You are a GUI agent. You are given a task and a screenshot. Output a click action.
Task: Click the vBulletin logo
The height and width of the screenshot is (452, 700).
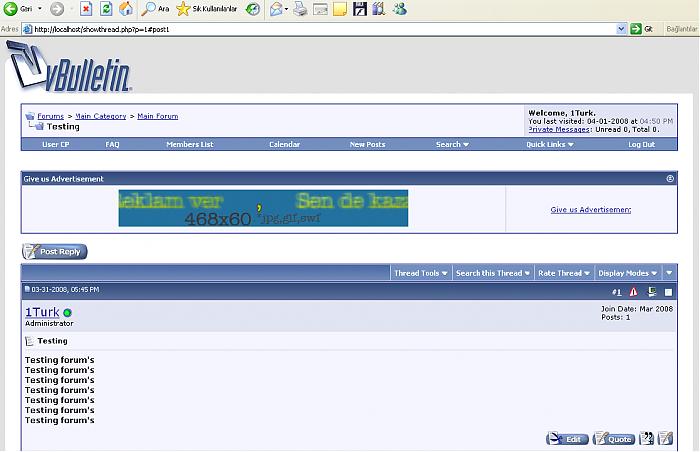[70, 66]
